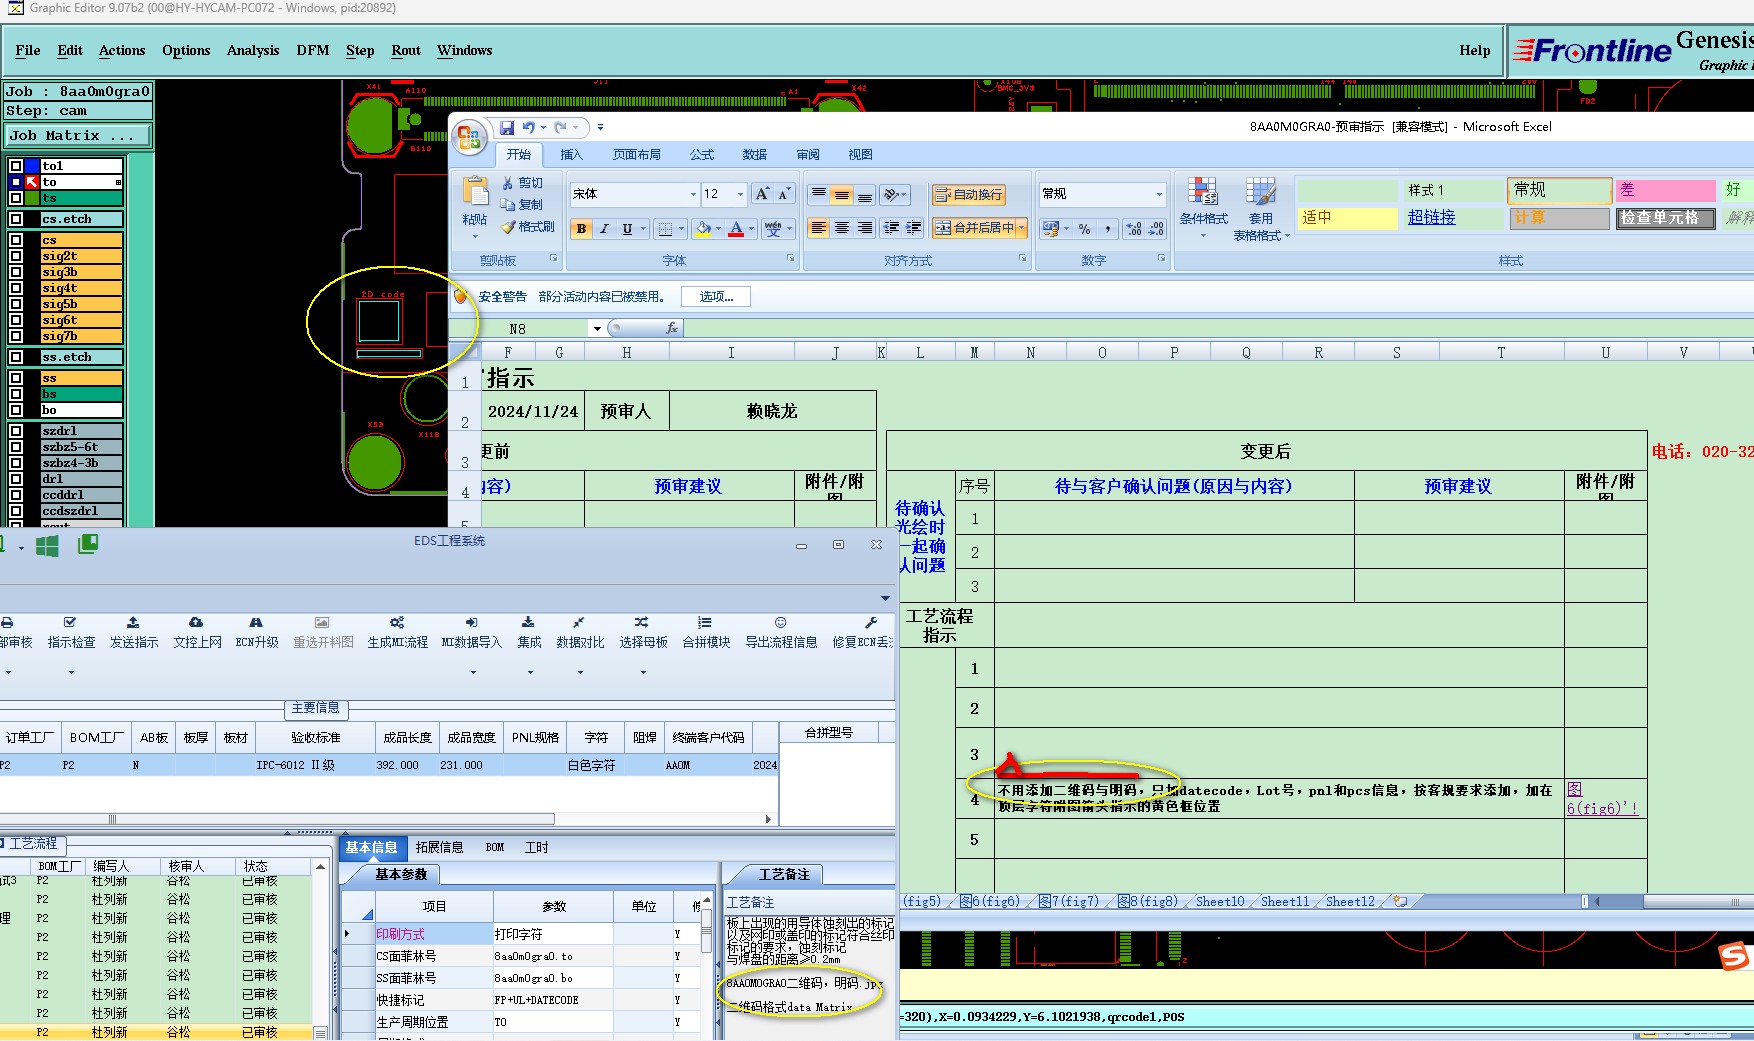The image size is (1754, 1041).
Task: Open the DFM menu in Genesis
Action: [x=313, y=50]
